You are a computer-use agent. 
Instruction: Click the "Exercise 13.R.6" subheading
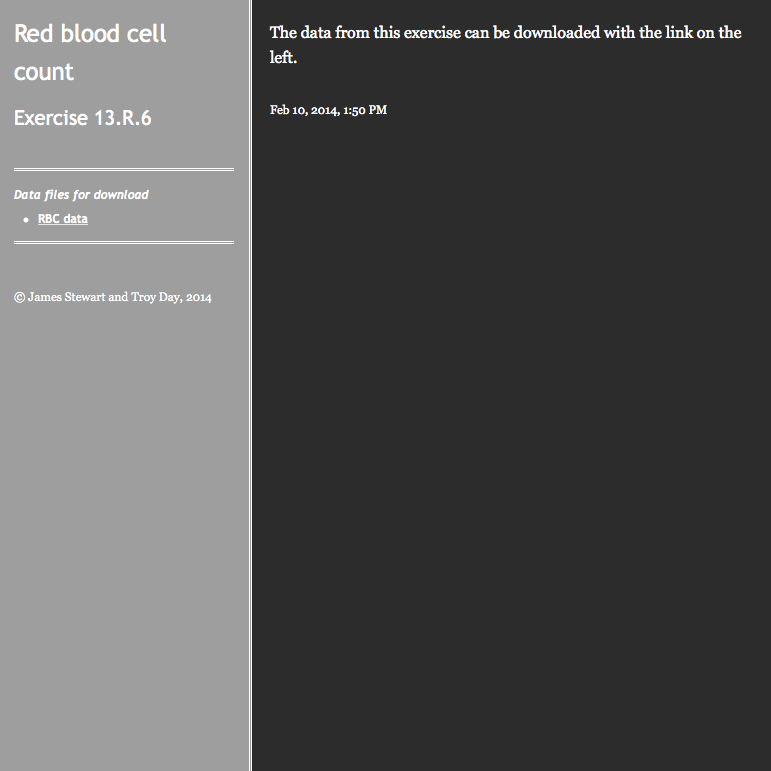coord(83,118)
